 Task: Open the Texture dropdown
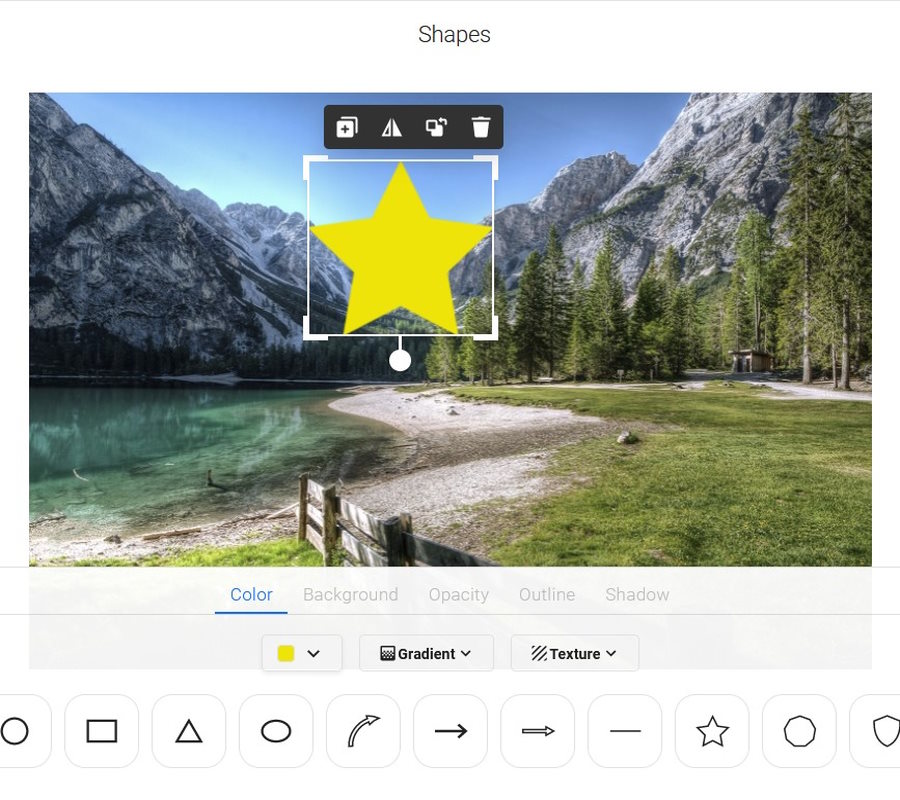pyautogui.click(x=574, y=653)
